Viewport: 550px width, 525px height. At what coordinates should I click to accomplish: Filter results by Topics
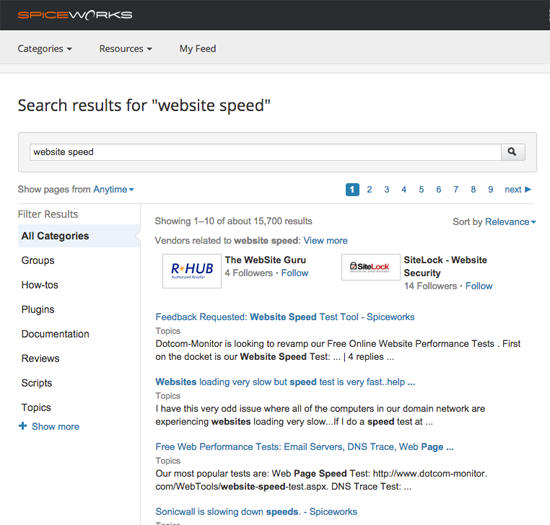36,408
